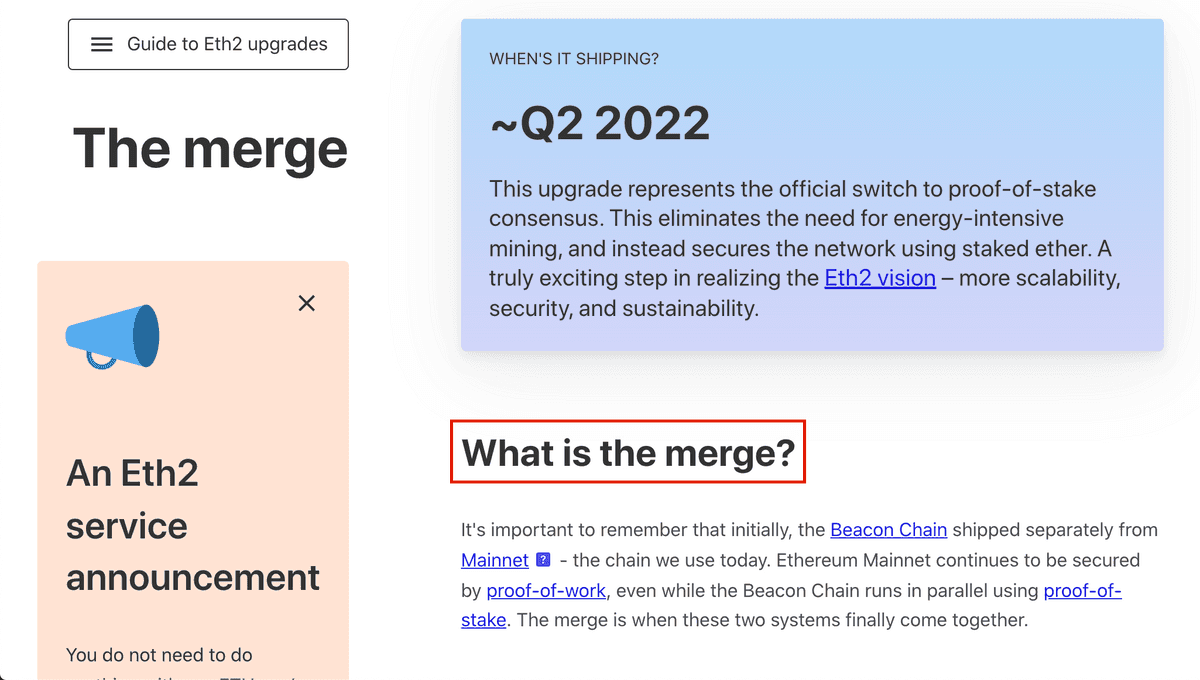Click the An Eth2 service announcement heading
Viewport: 1200px width, 680px height.
192,525
